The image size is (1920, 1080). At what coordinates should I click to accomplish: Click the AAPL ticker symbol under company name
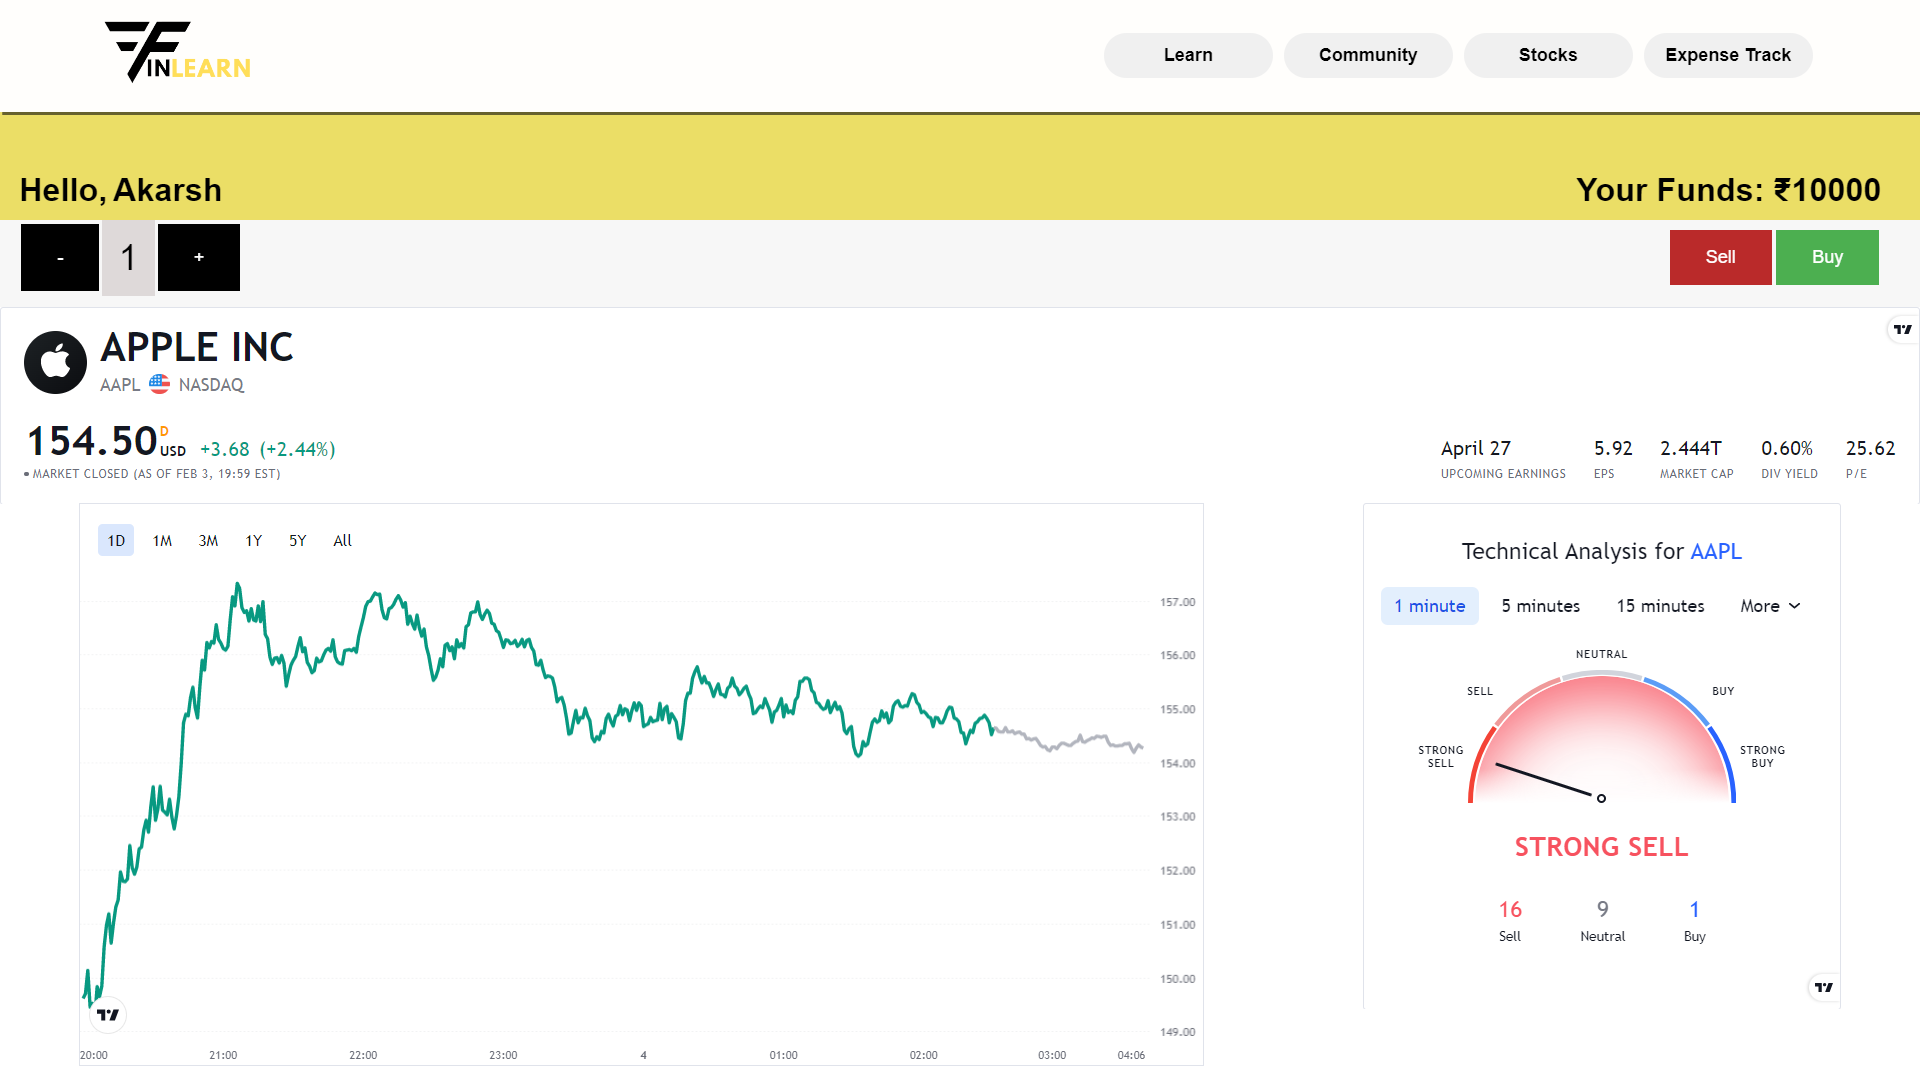[120, 385]
